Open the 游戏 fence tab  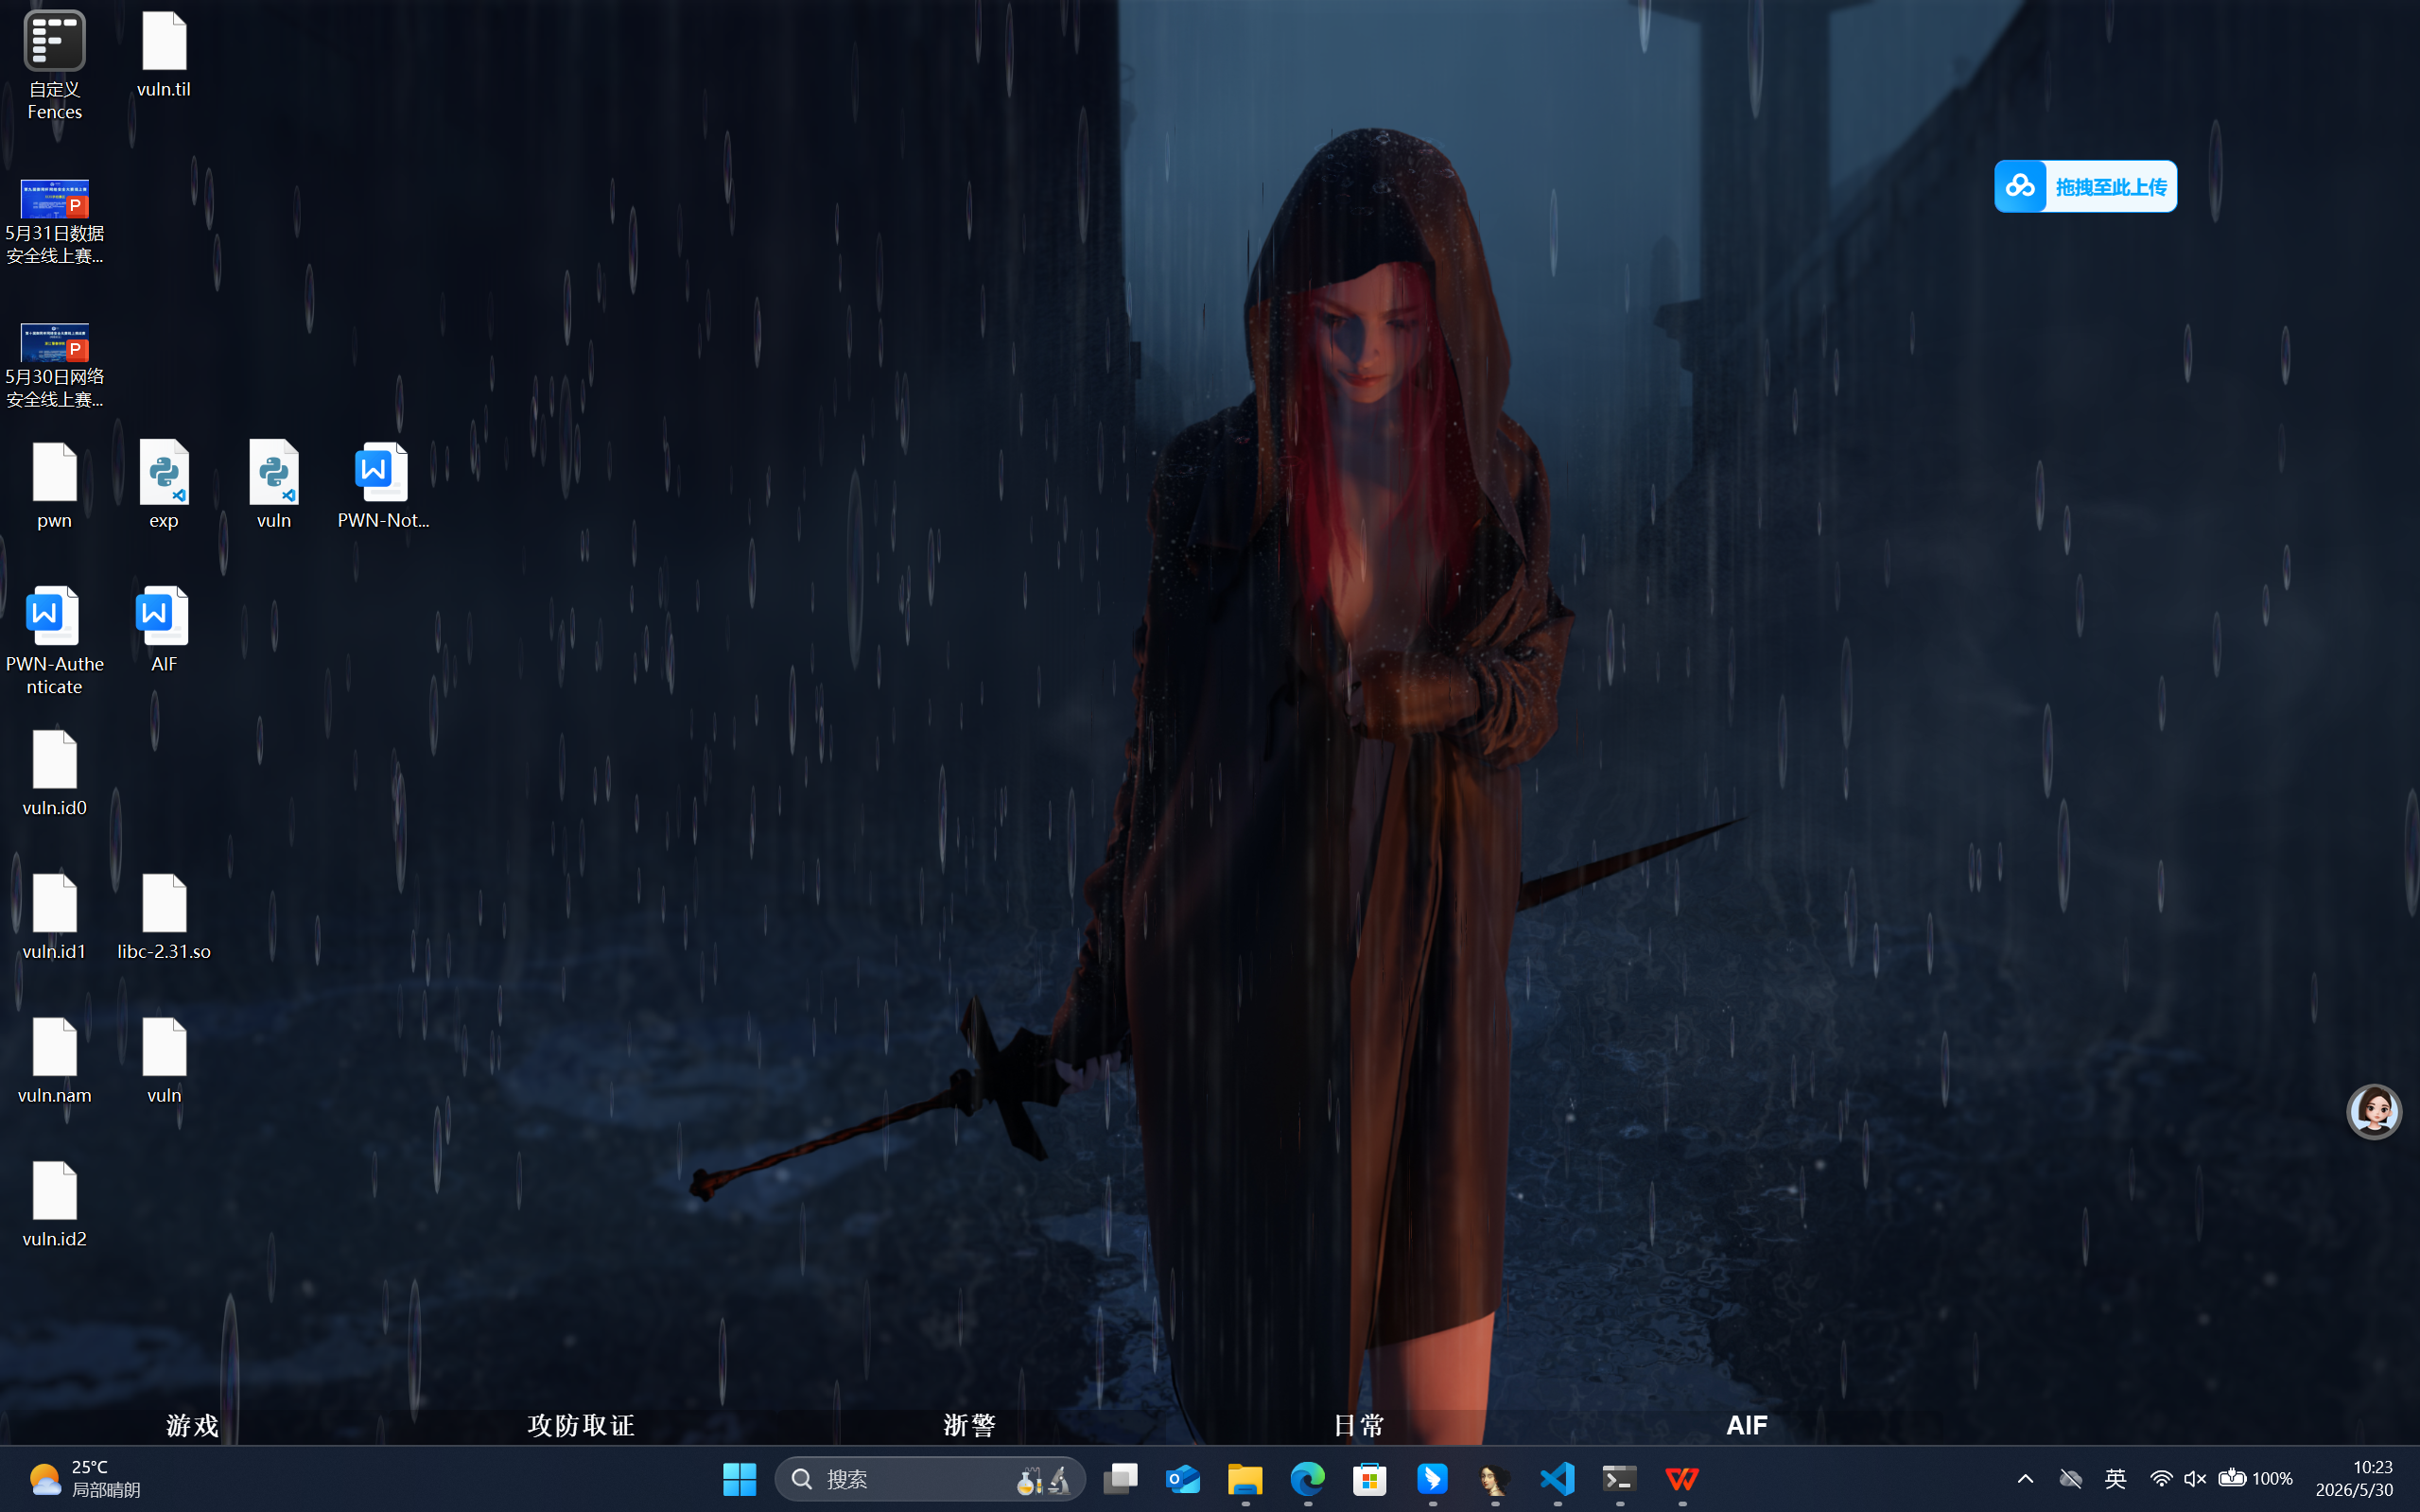click(x=192, y=1425)
